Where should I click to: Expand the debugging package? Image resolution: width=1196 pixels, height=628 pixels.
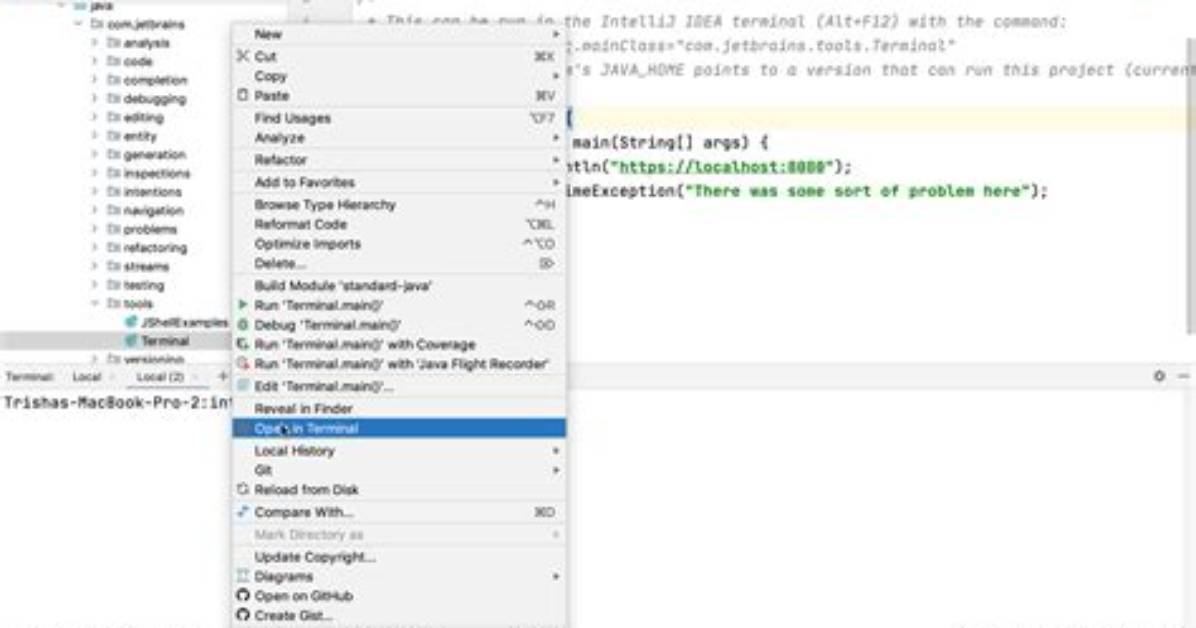pyautogui.click(x=95, y=98)
